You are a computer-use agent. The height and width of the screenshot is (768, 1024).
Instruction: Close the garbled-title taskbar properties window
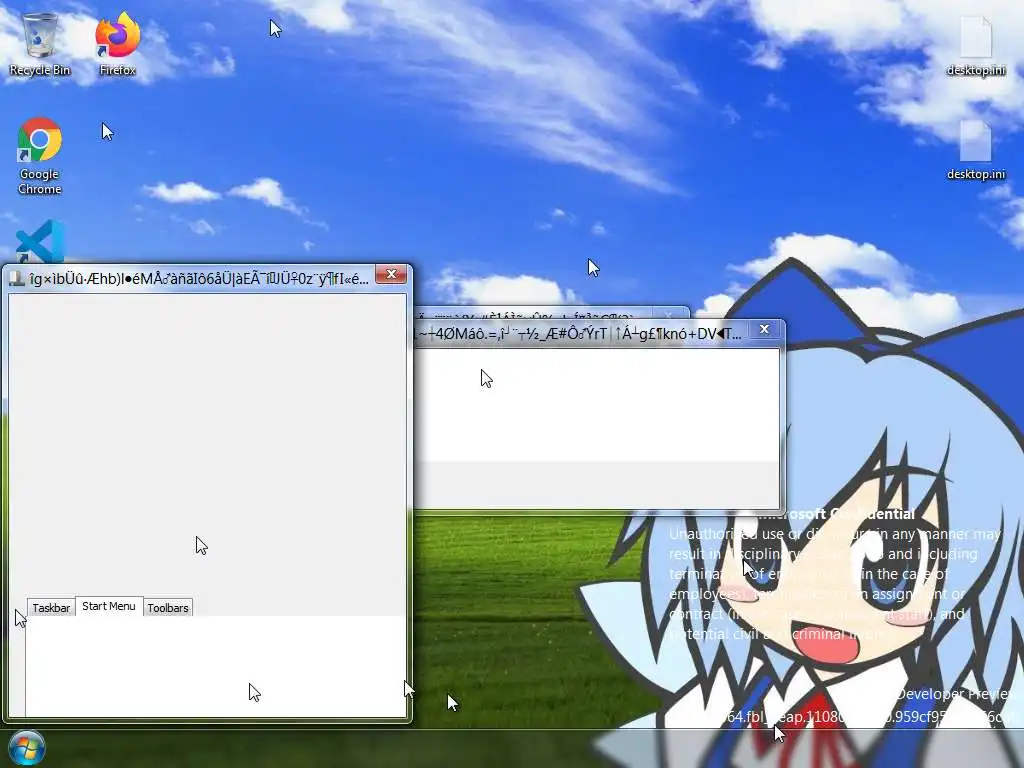[x=391, y=274]
